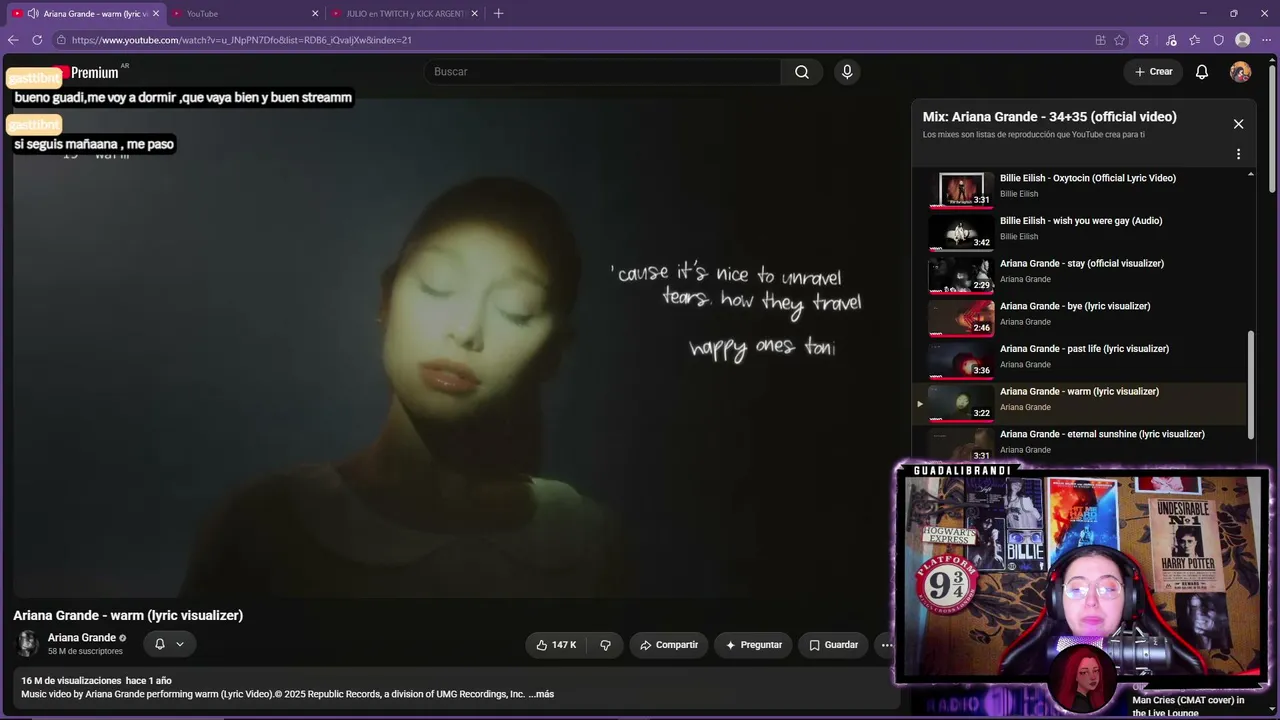This screenshot has height=720, width=1280.
Task: Click the 58 M de suscriptores text
Action: point(85,651)
